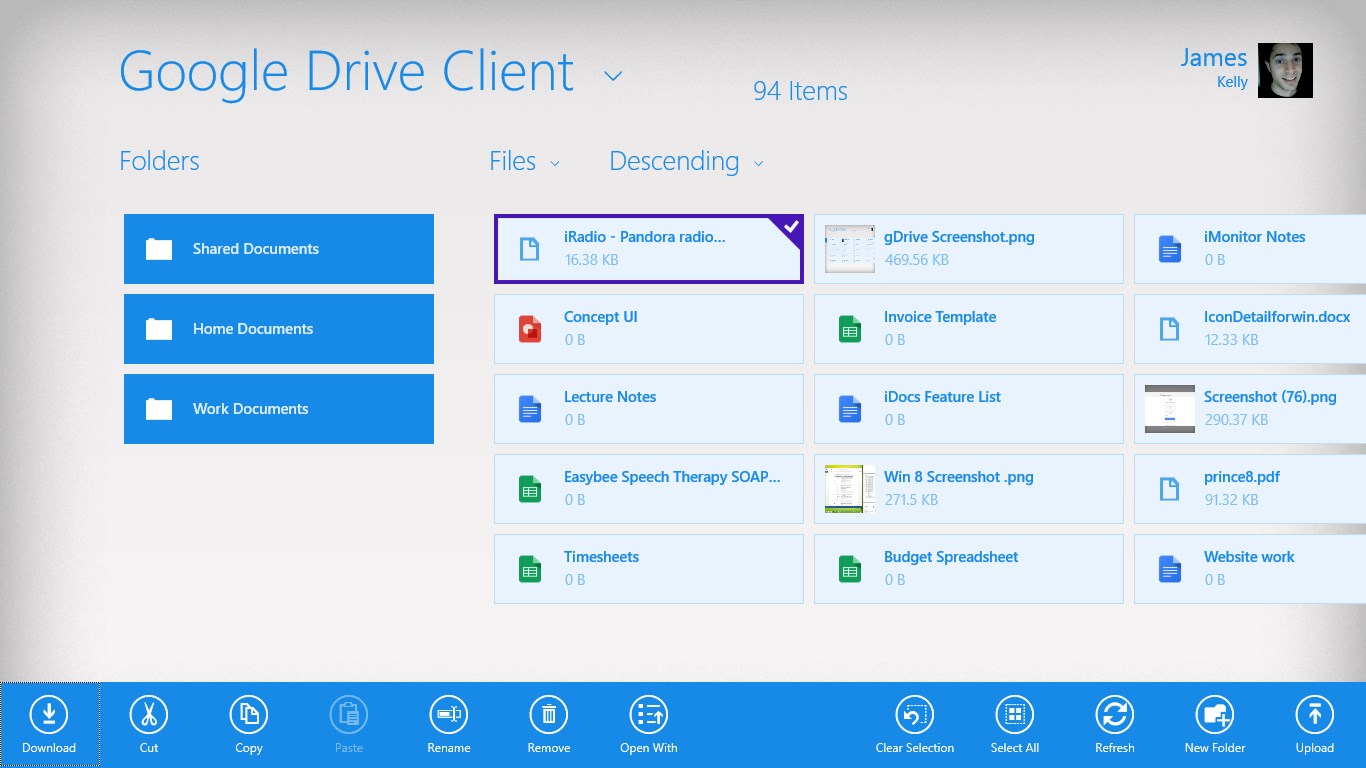Click the Folders section heading

point(159,161)
